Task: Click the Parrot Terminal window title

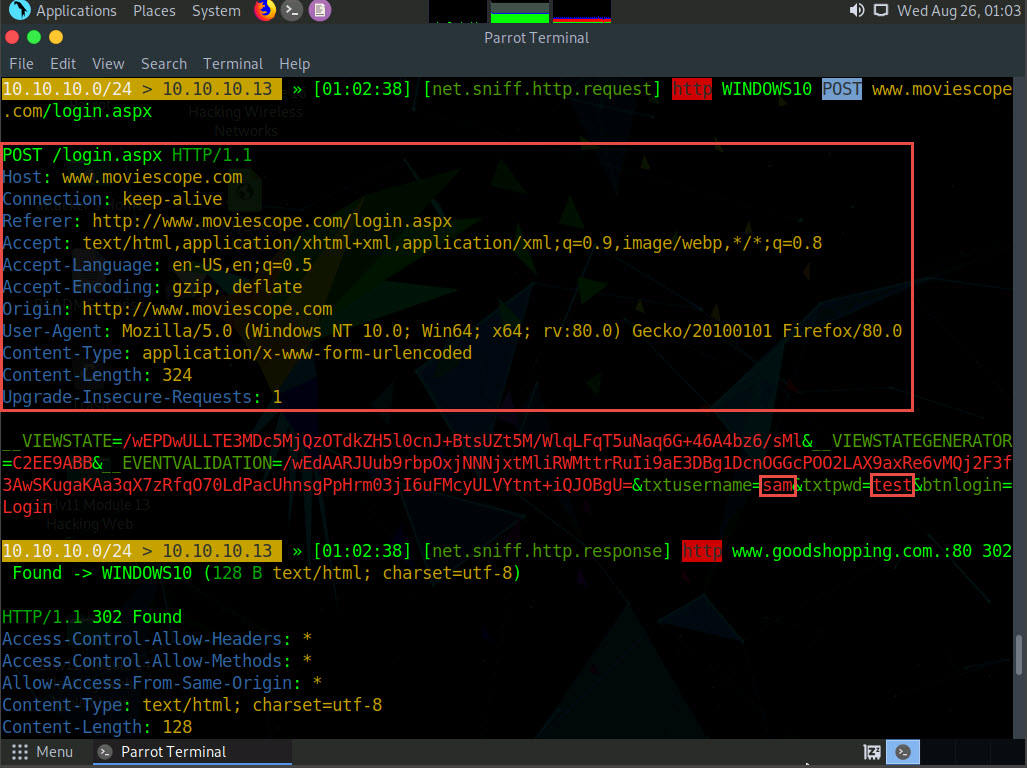Action: tap(536, 38)
